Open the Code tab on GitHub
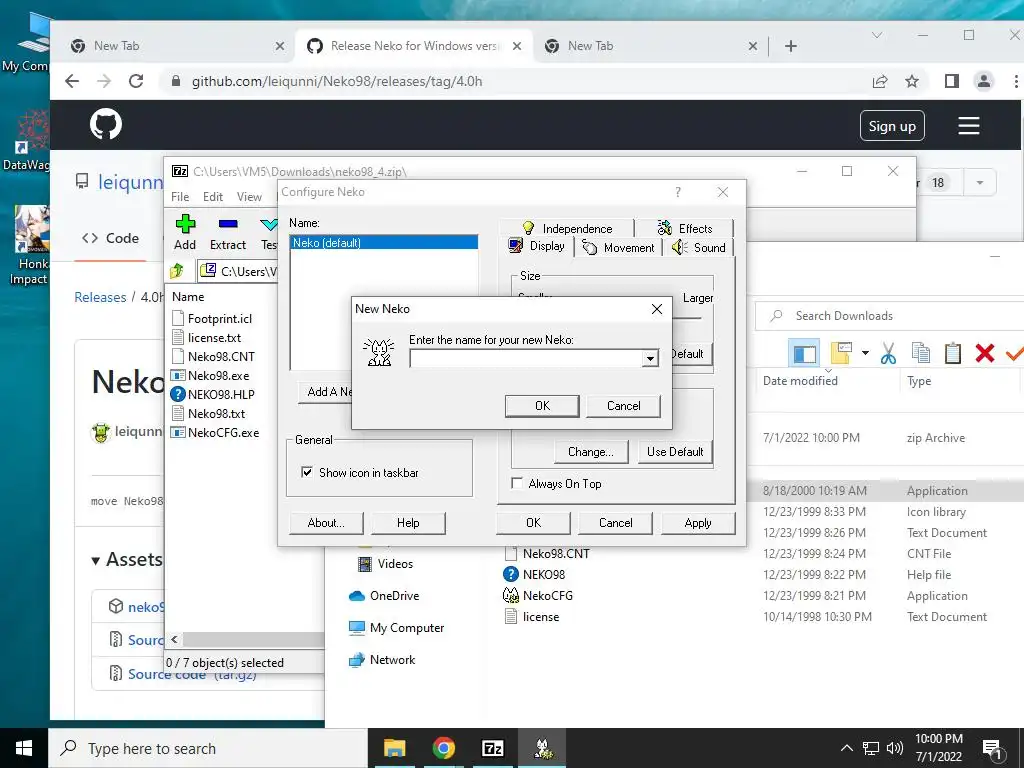Image resolution: width=1024 pixels, height=768 pixels. (x=110, y=238)
